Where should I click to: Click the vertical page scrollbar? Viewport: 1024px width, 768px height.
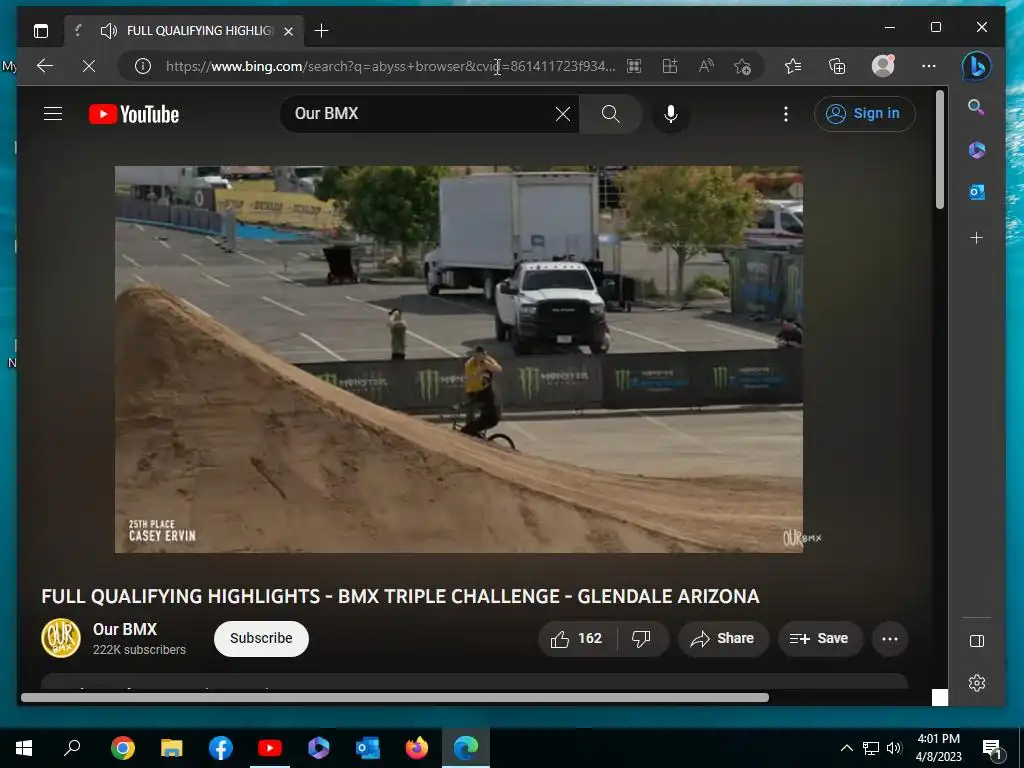(940, 150)
